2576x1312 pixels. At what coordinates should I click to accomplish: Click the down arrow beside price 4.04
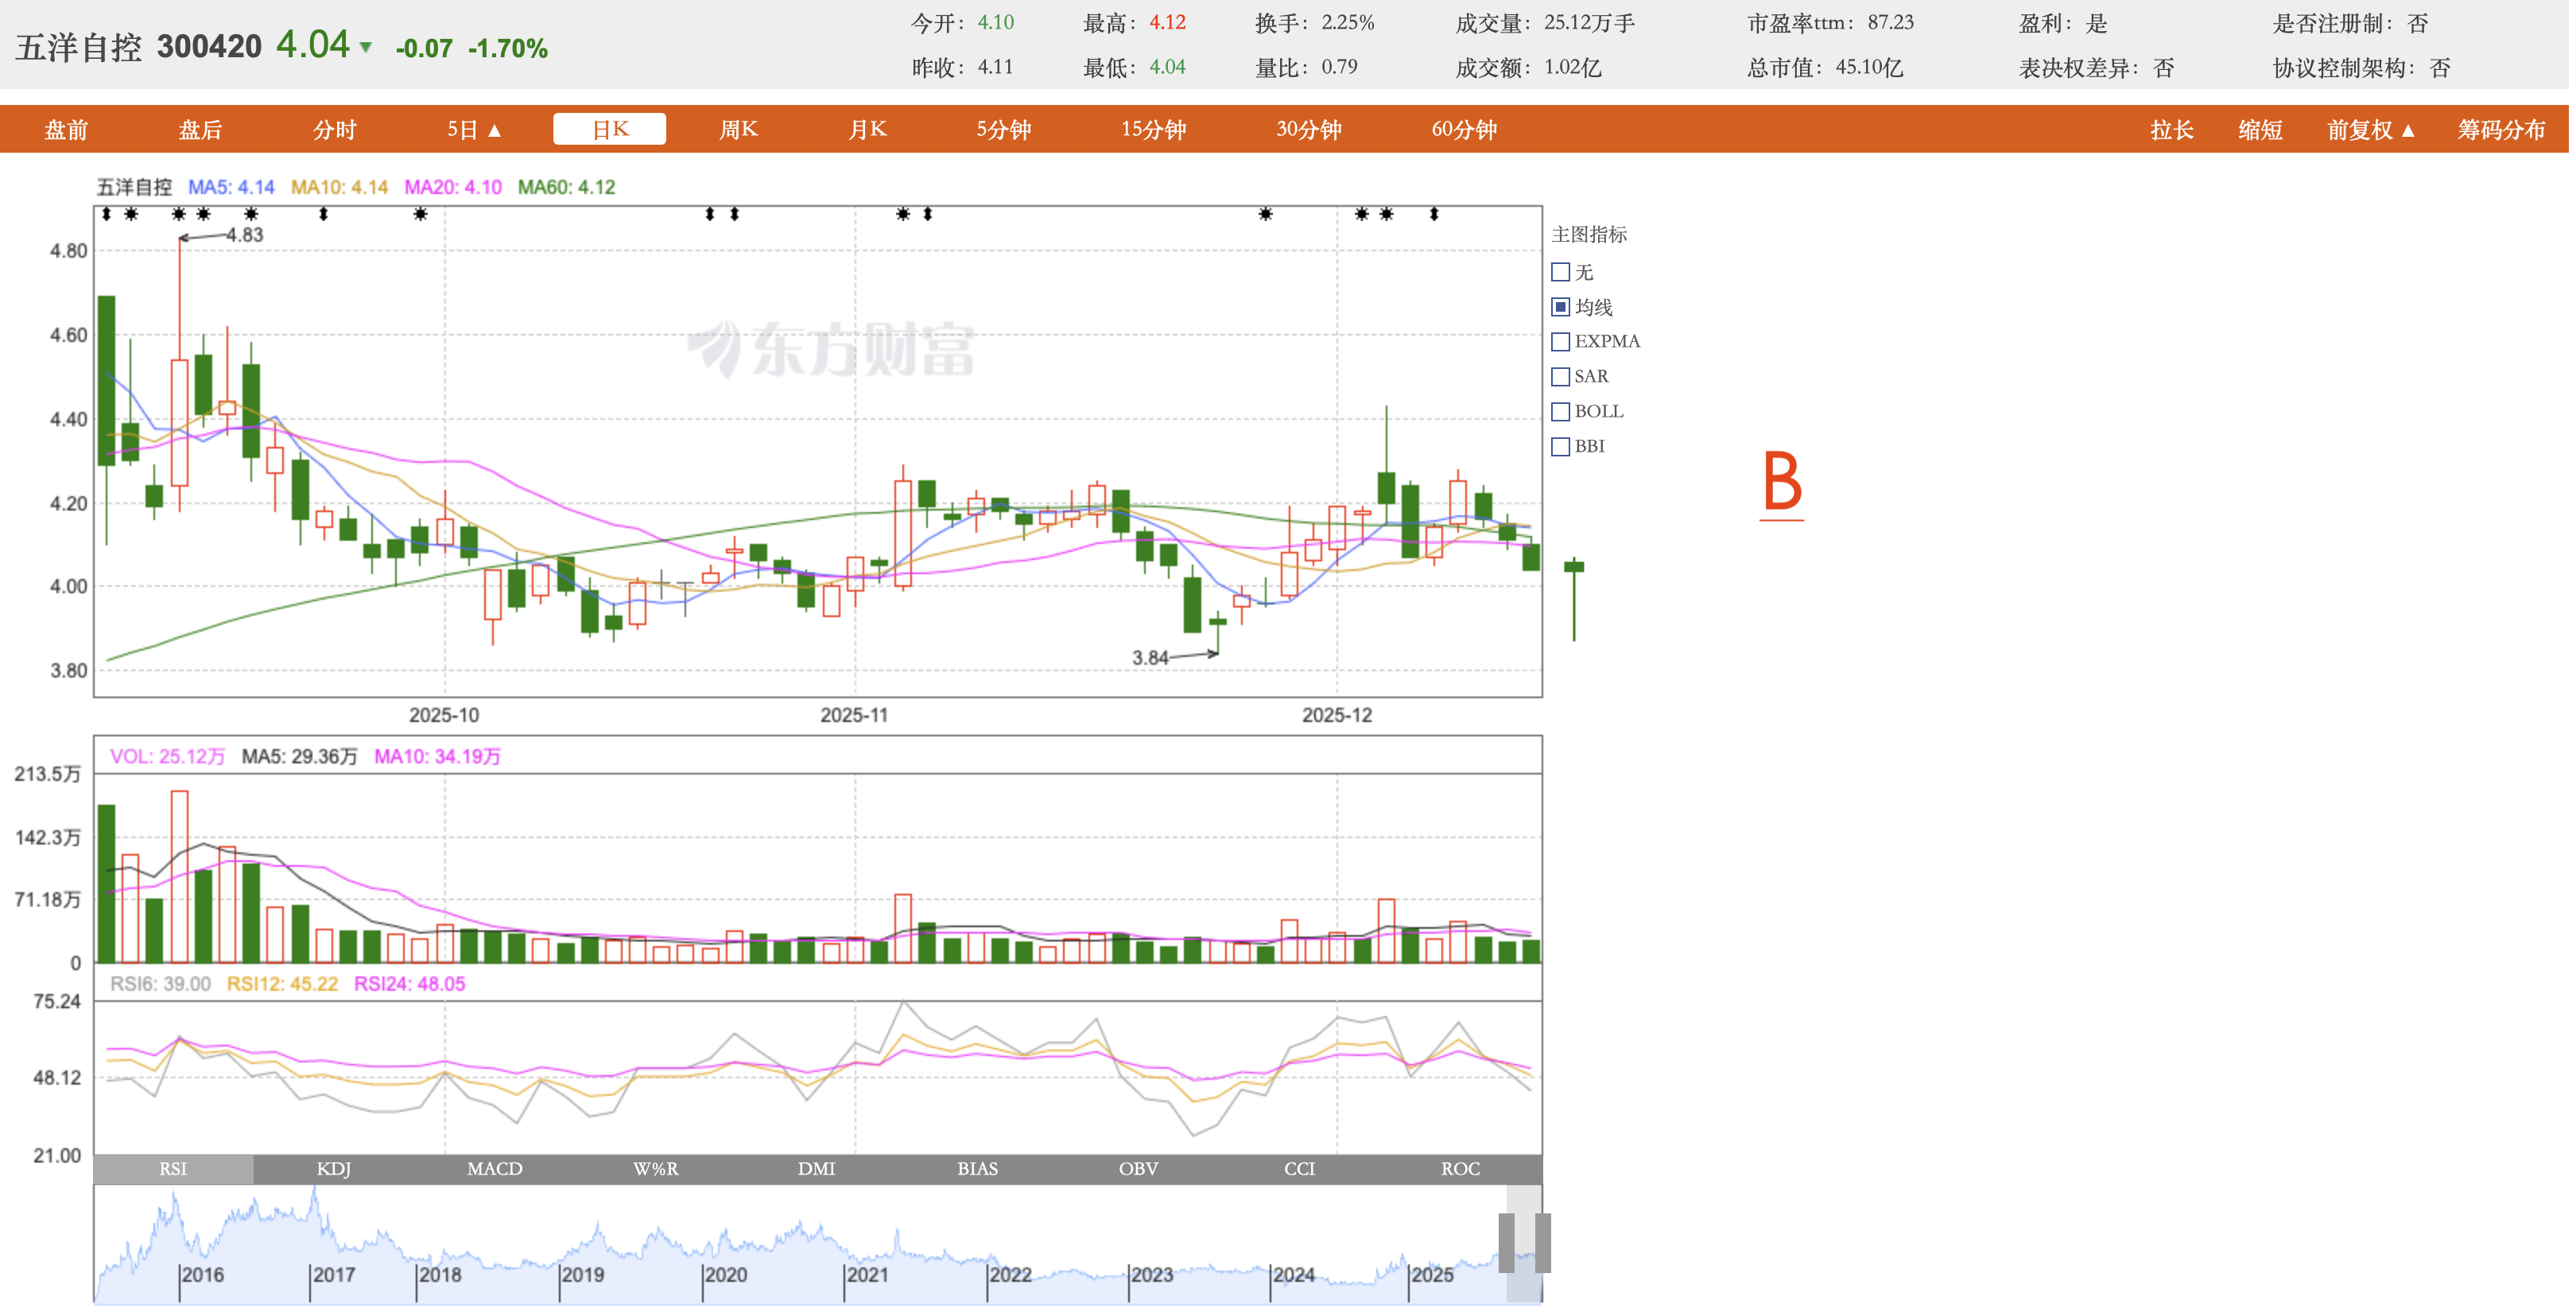pos(366,47)
